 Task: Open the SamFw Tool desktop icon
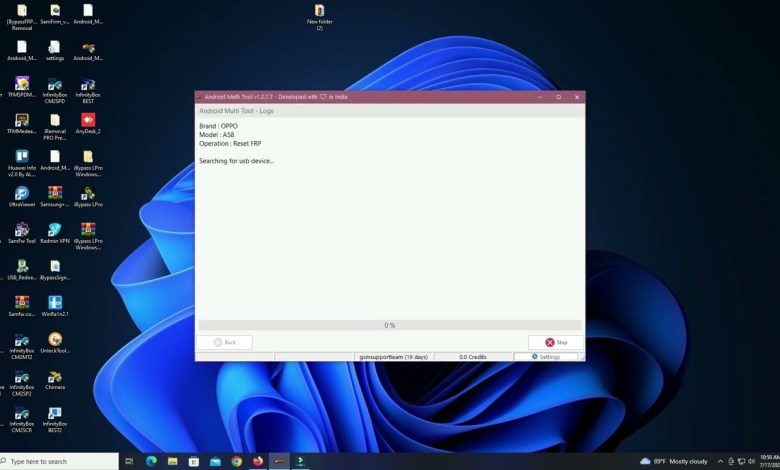[x=22, y=230]
